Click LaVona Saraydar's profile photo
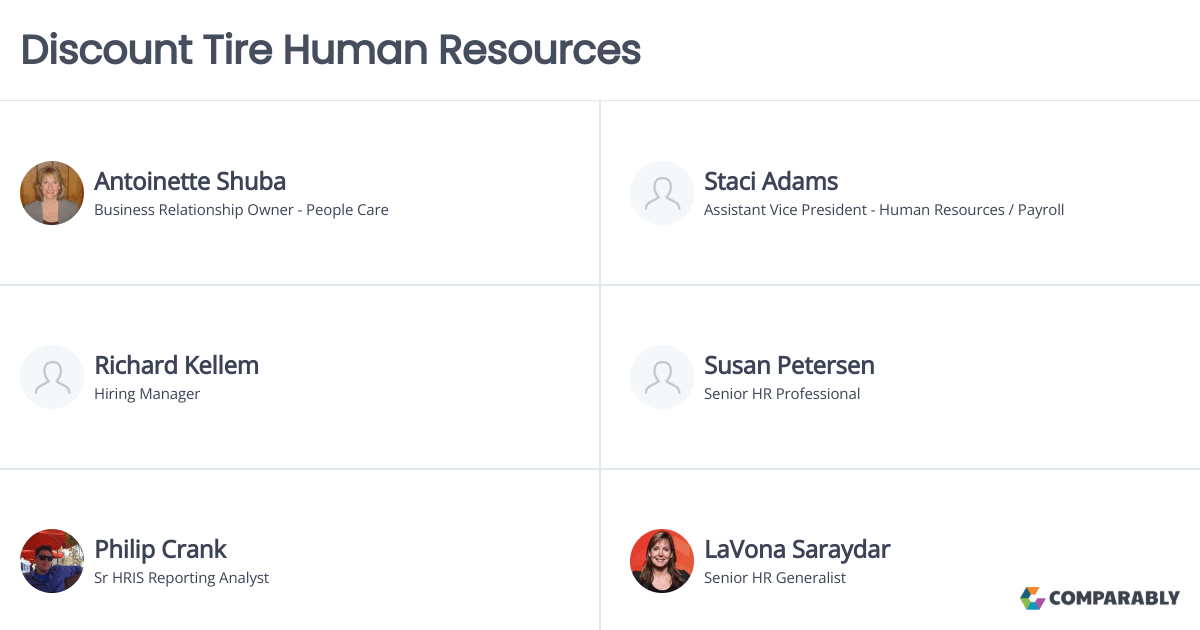Image resolution: width=1200 pixels, height=630 pixels. pos(662,561)
